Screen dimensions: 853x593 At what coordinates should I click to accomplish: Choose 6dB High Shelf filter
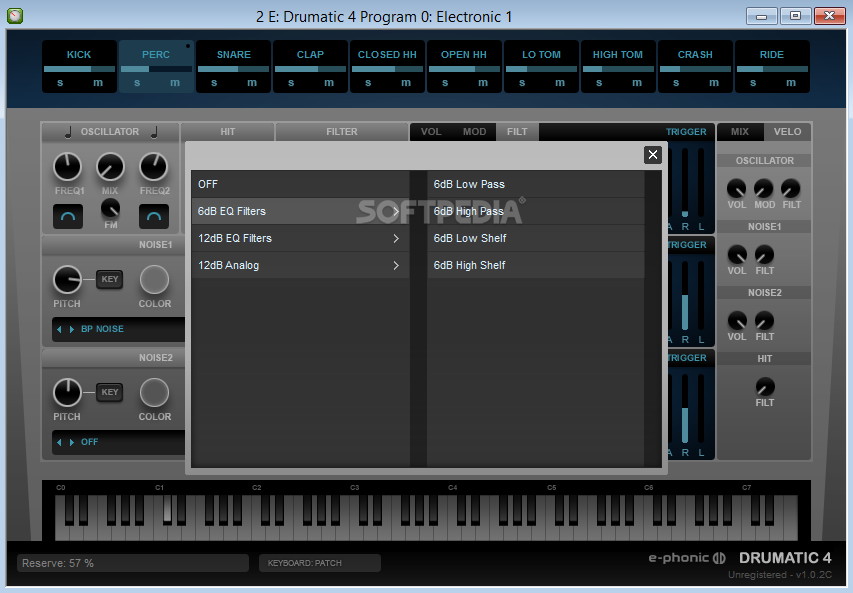pos(536,265)
